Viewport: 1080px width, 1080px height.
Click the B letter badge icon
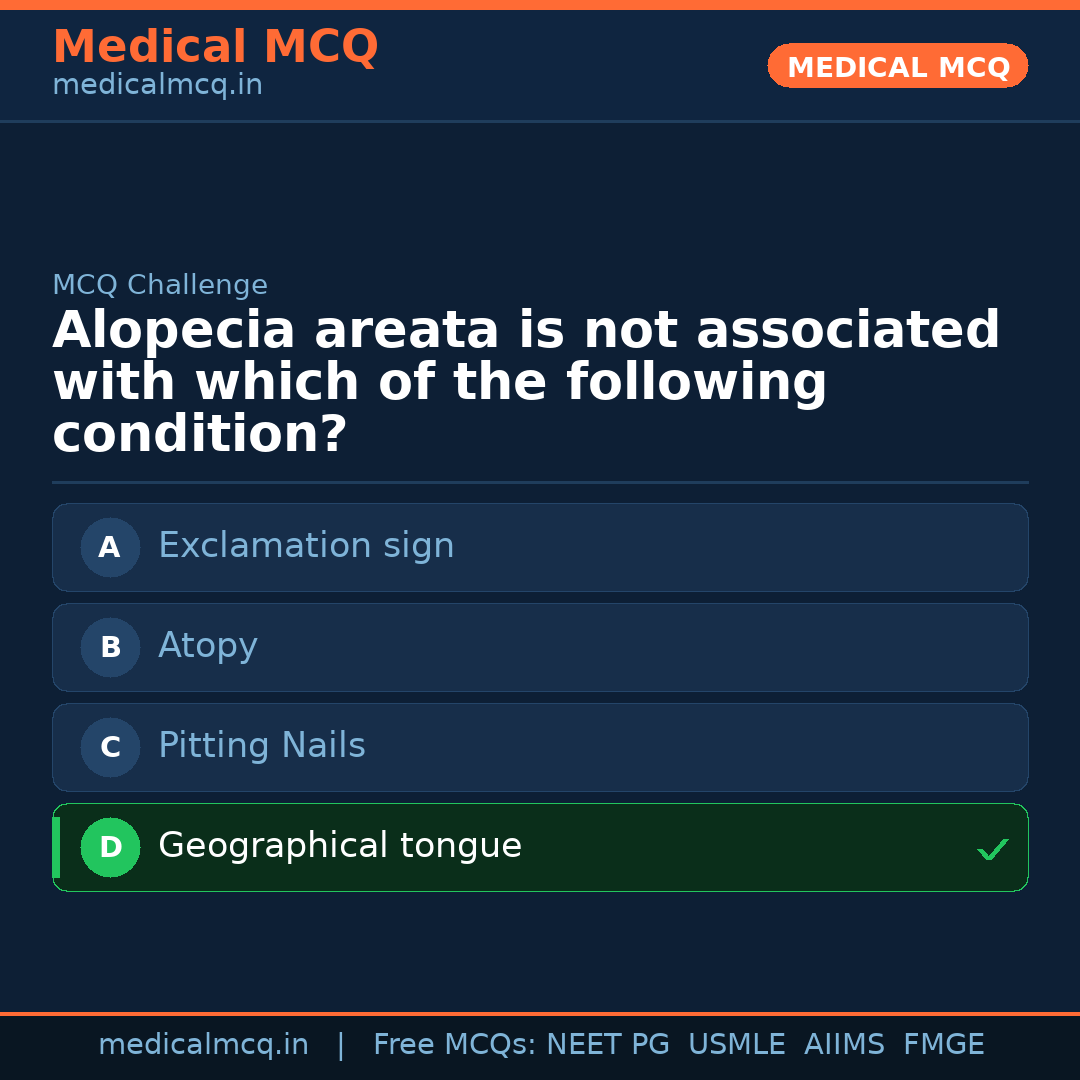(x=110, y=647)
